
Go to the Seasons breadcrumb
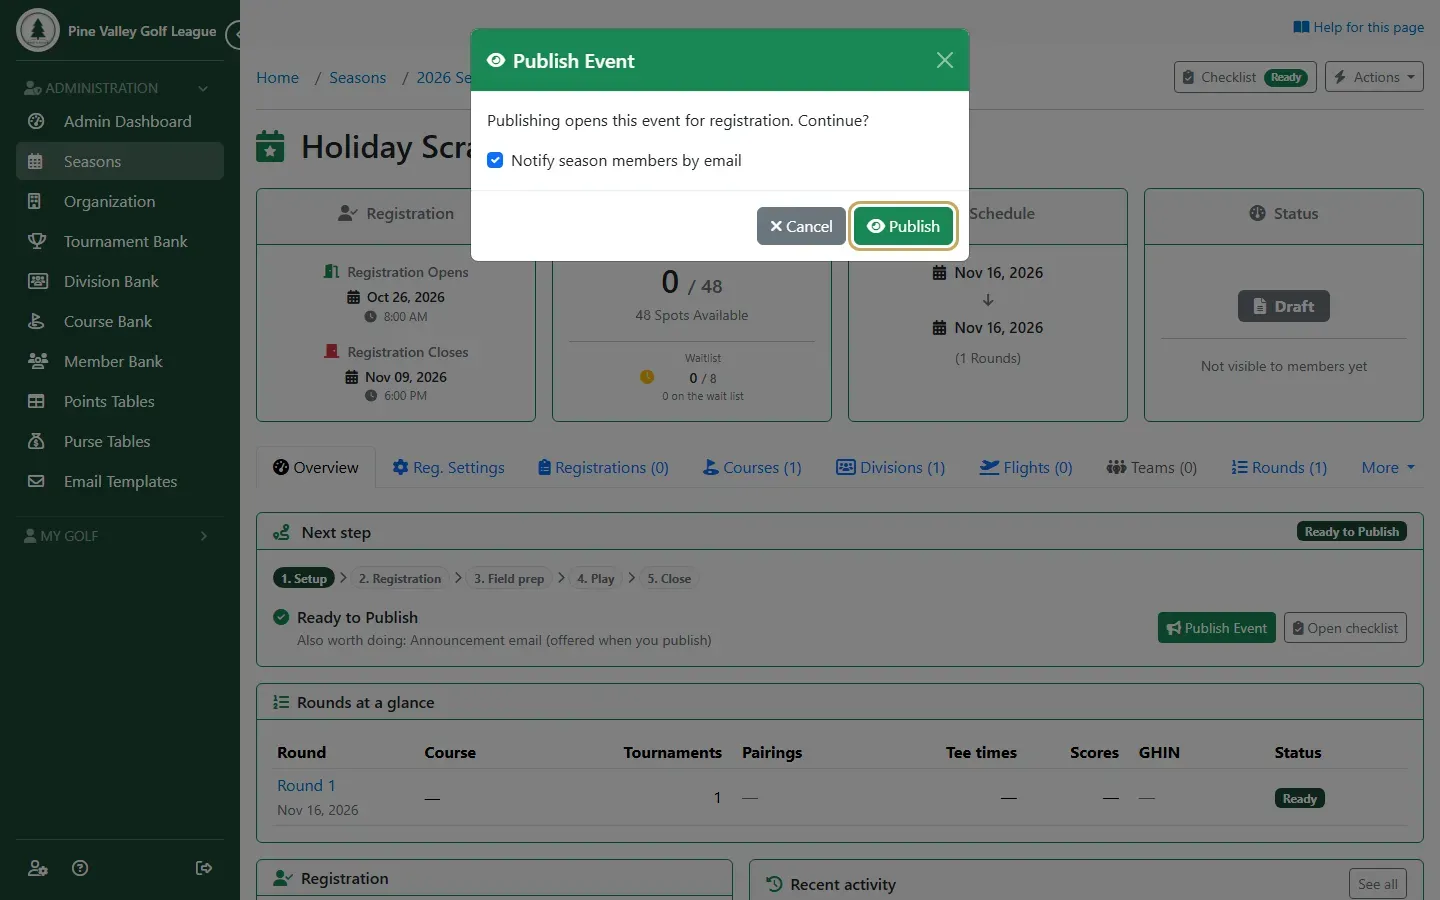point(357,78)
